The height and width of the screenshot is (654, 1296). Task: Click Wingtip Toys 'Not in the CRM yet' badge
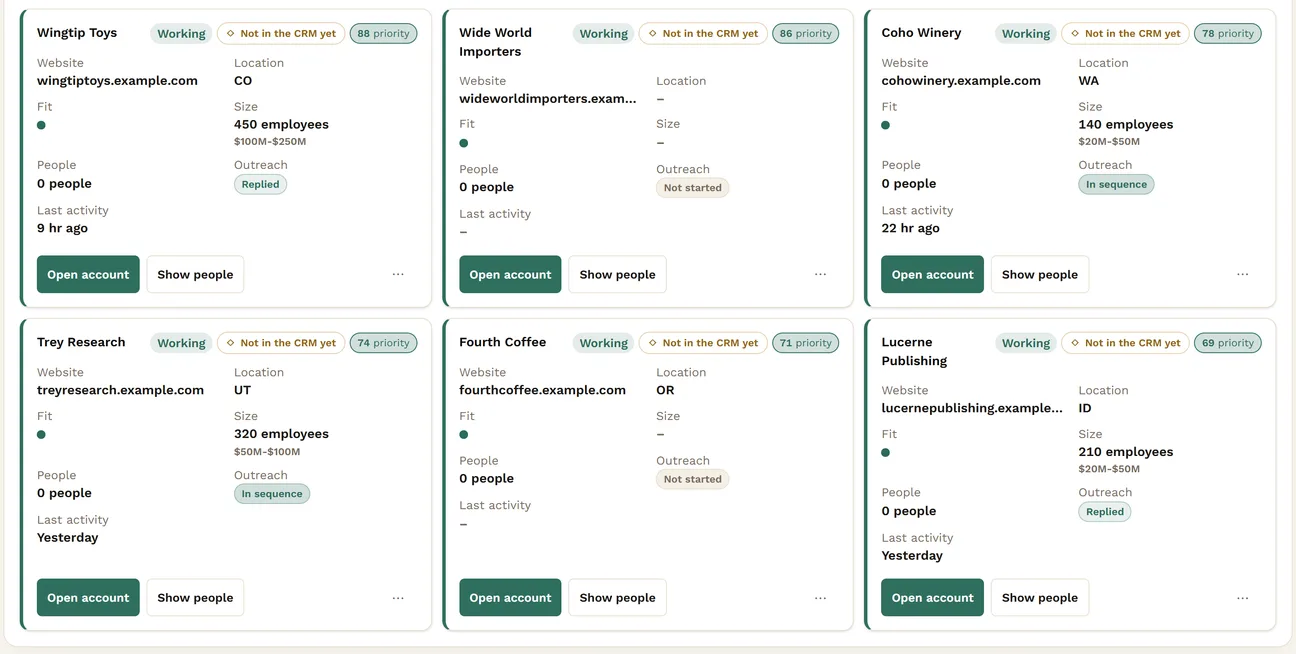281,33
